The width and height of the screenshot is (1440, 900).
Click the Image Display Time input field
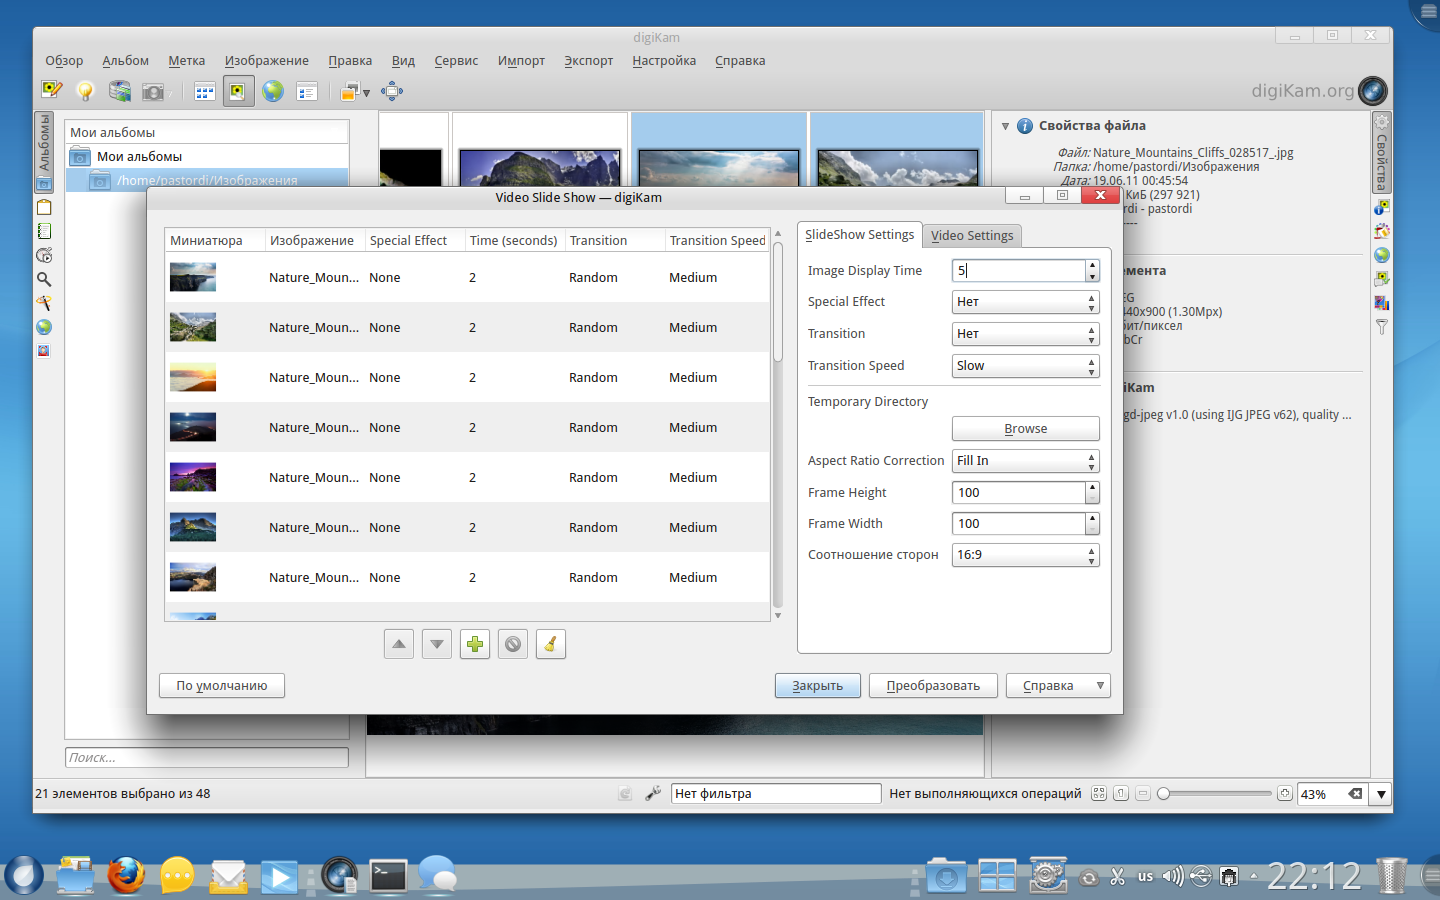(1018, 271)
